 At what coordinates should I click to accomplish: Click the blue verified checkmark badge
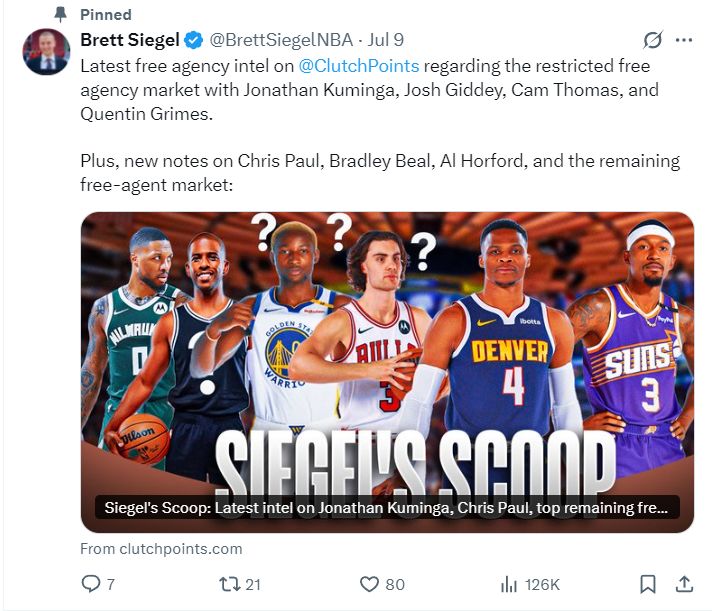(193, 40)
